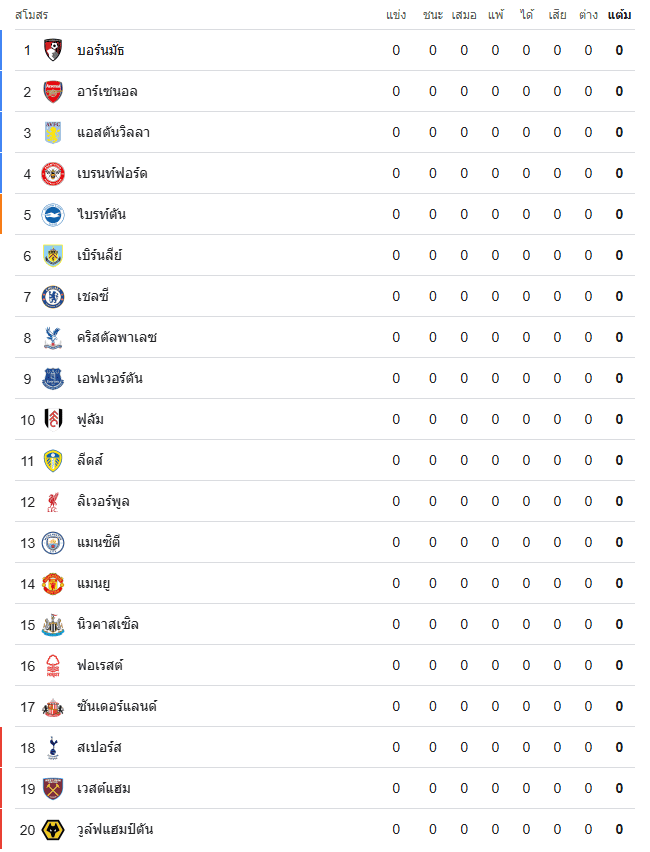The image size is (650, 852).
Task: Open the ไบรท์ตัน team link
Action: click(101, 214)
